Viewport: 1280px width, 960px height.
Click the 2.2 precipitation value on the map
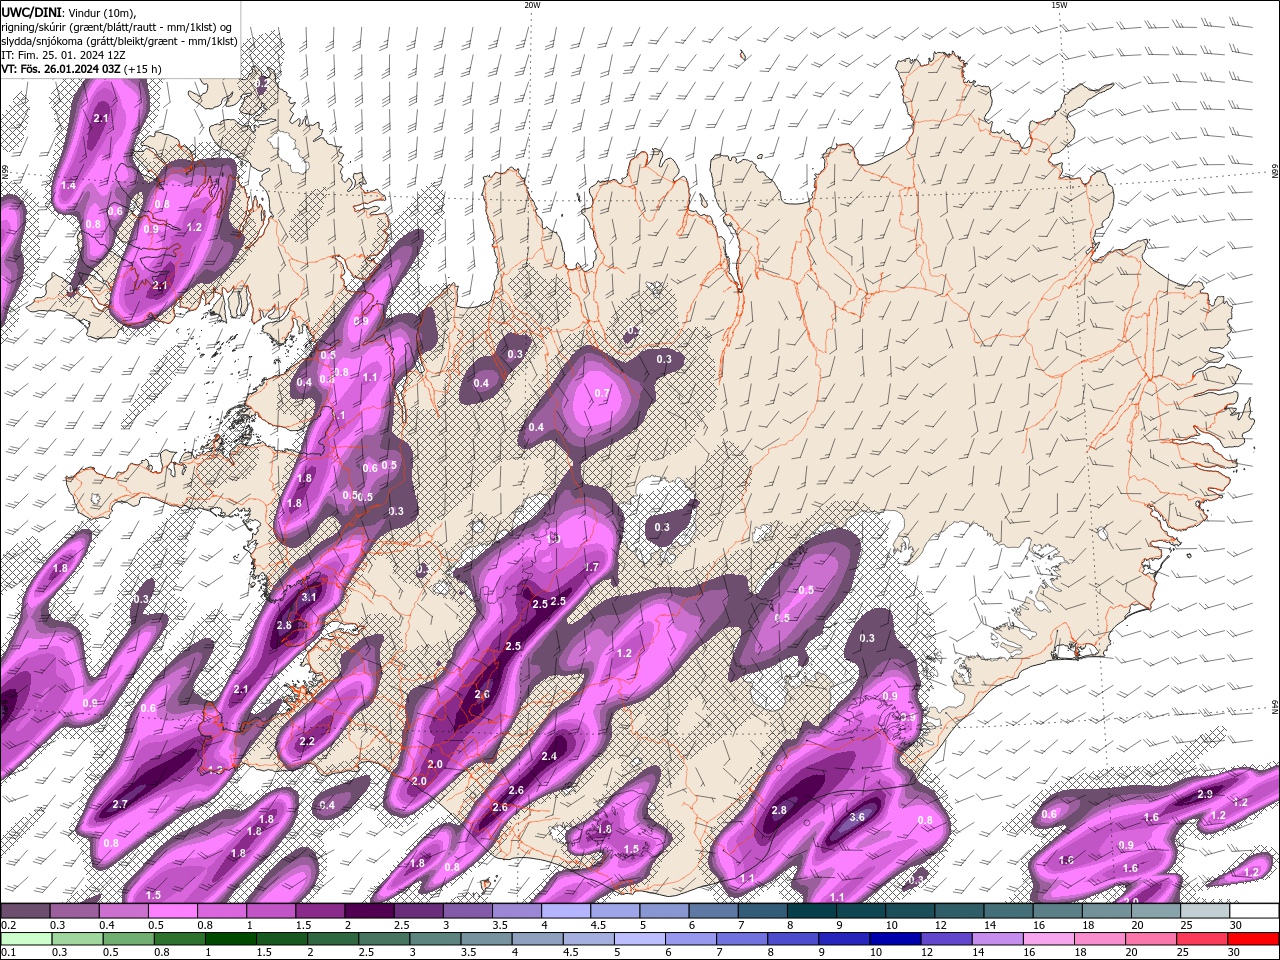tap(307, 741)
